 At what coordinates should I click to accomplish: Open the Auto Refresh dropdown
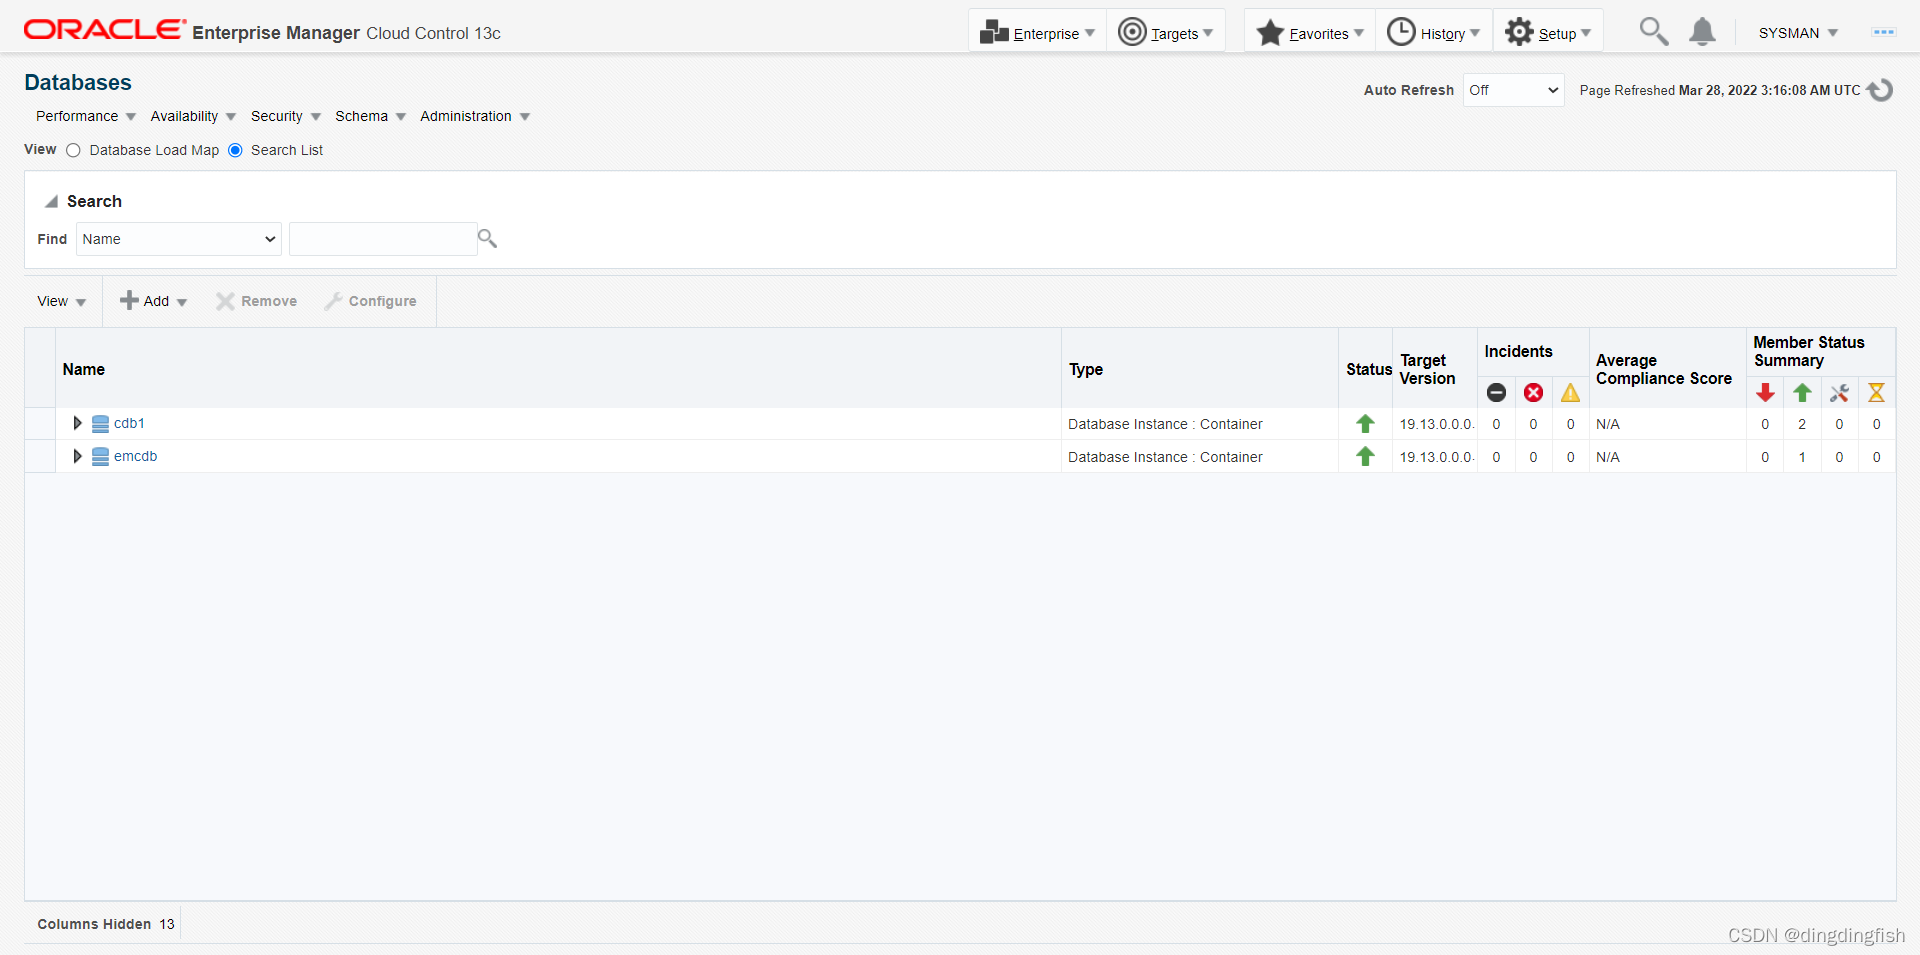click(1513, 90)
